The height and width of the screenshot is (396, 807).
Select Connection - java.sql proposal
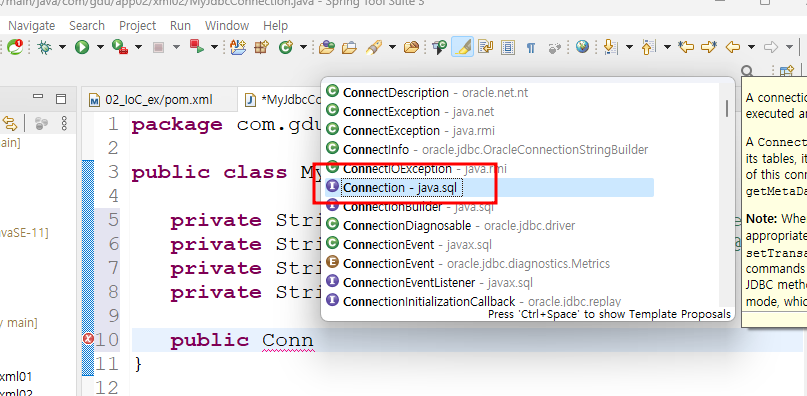pyautogui.click(x=489, y=187)
